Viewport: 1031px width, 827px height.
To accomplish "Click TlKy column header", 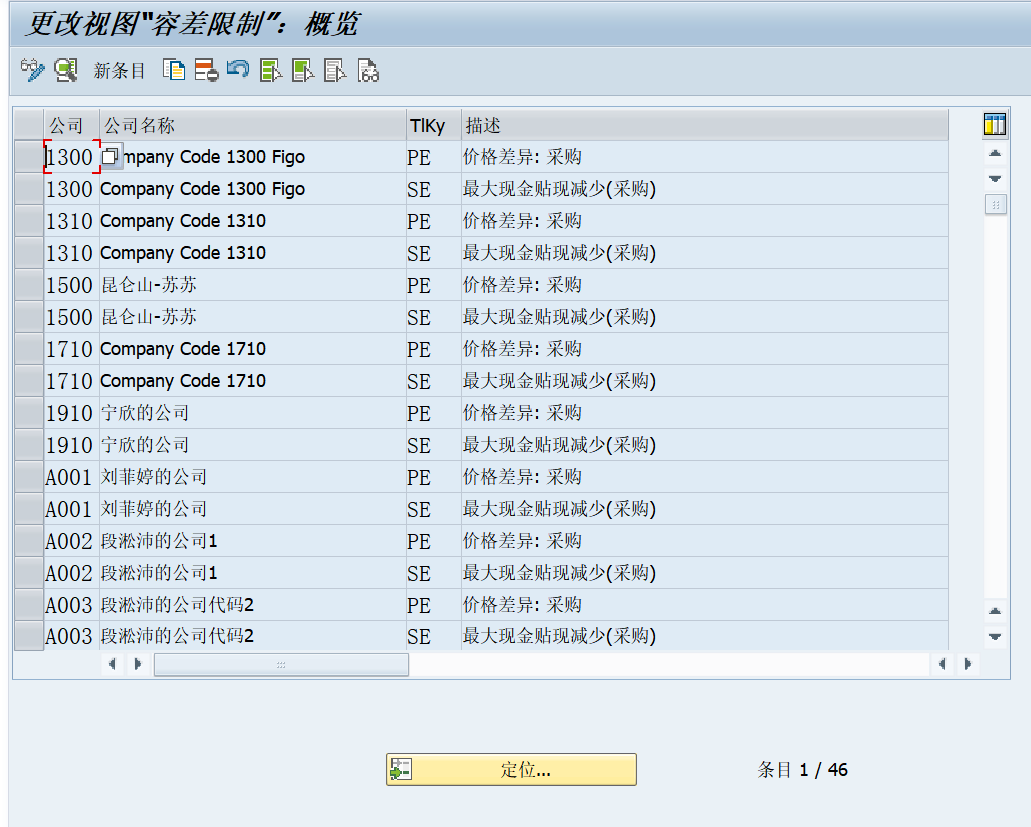I will tap(434, 125).
